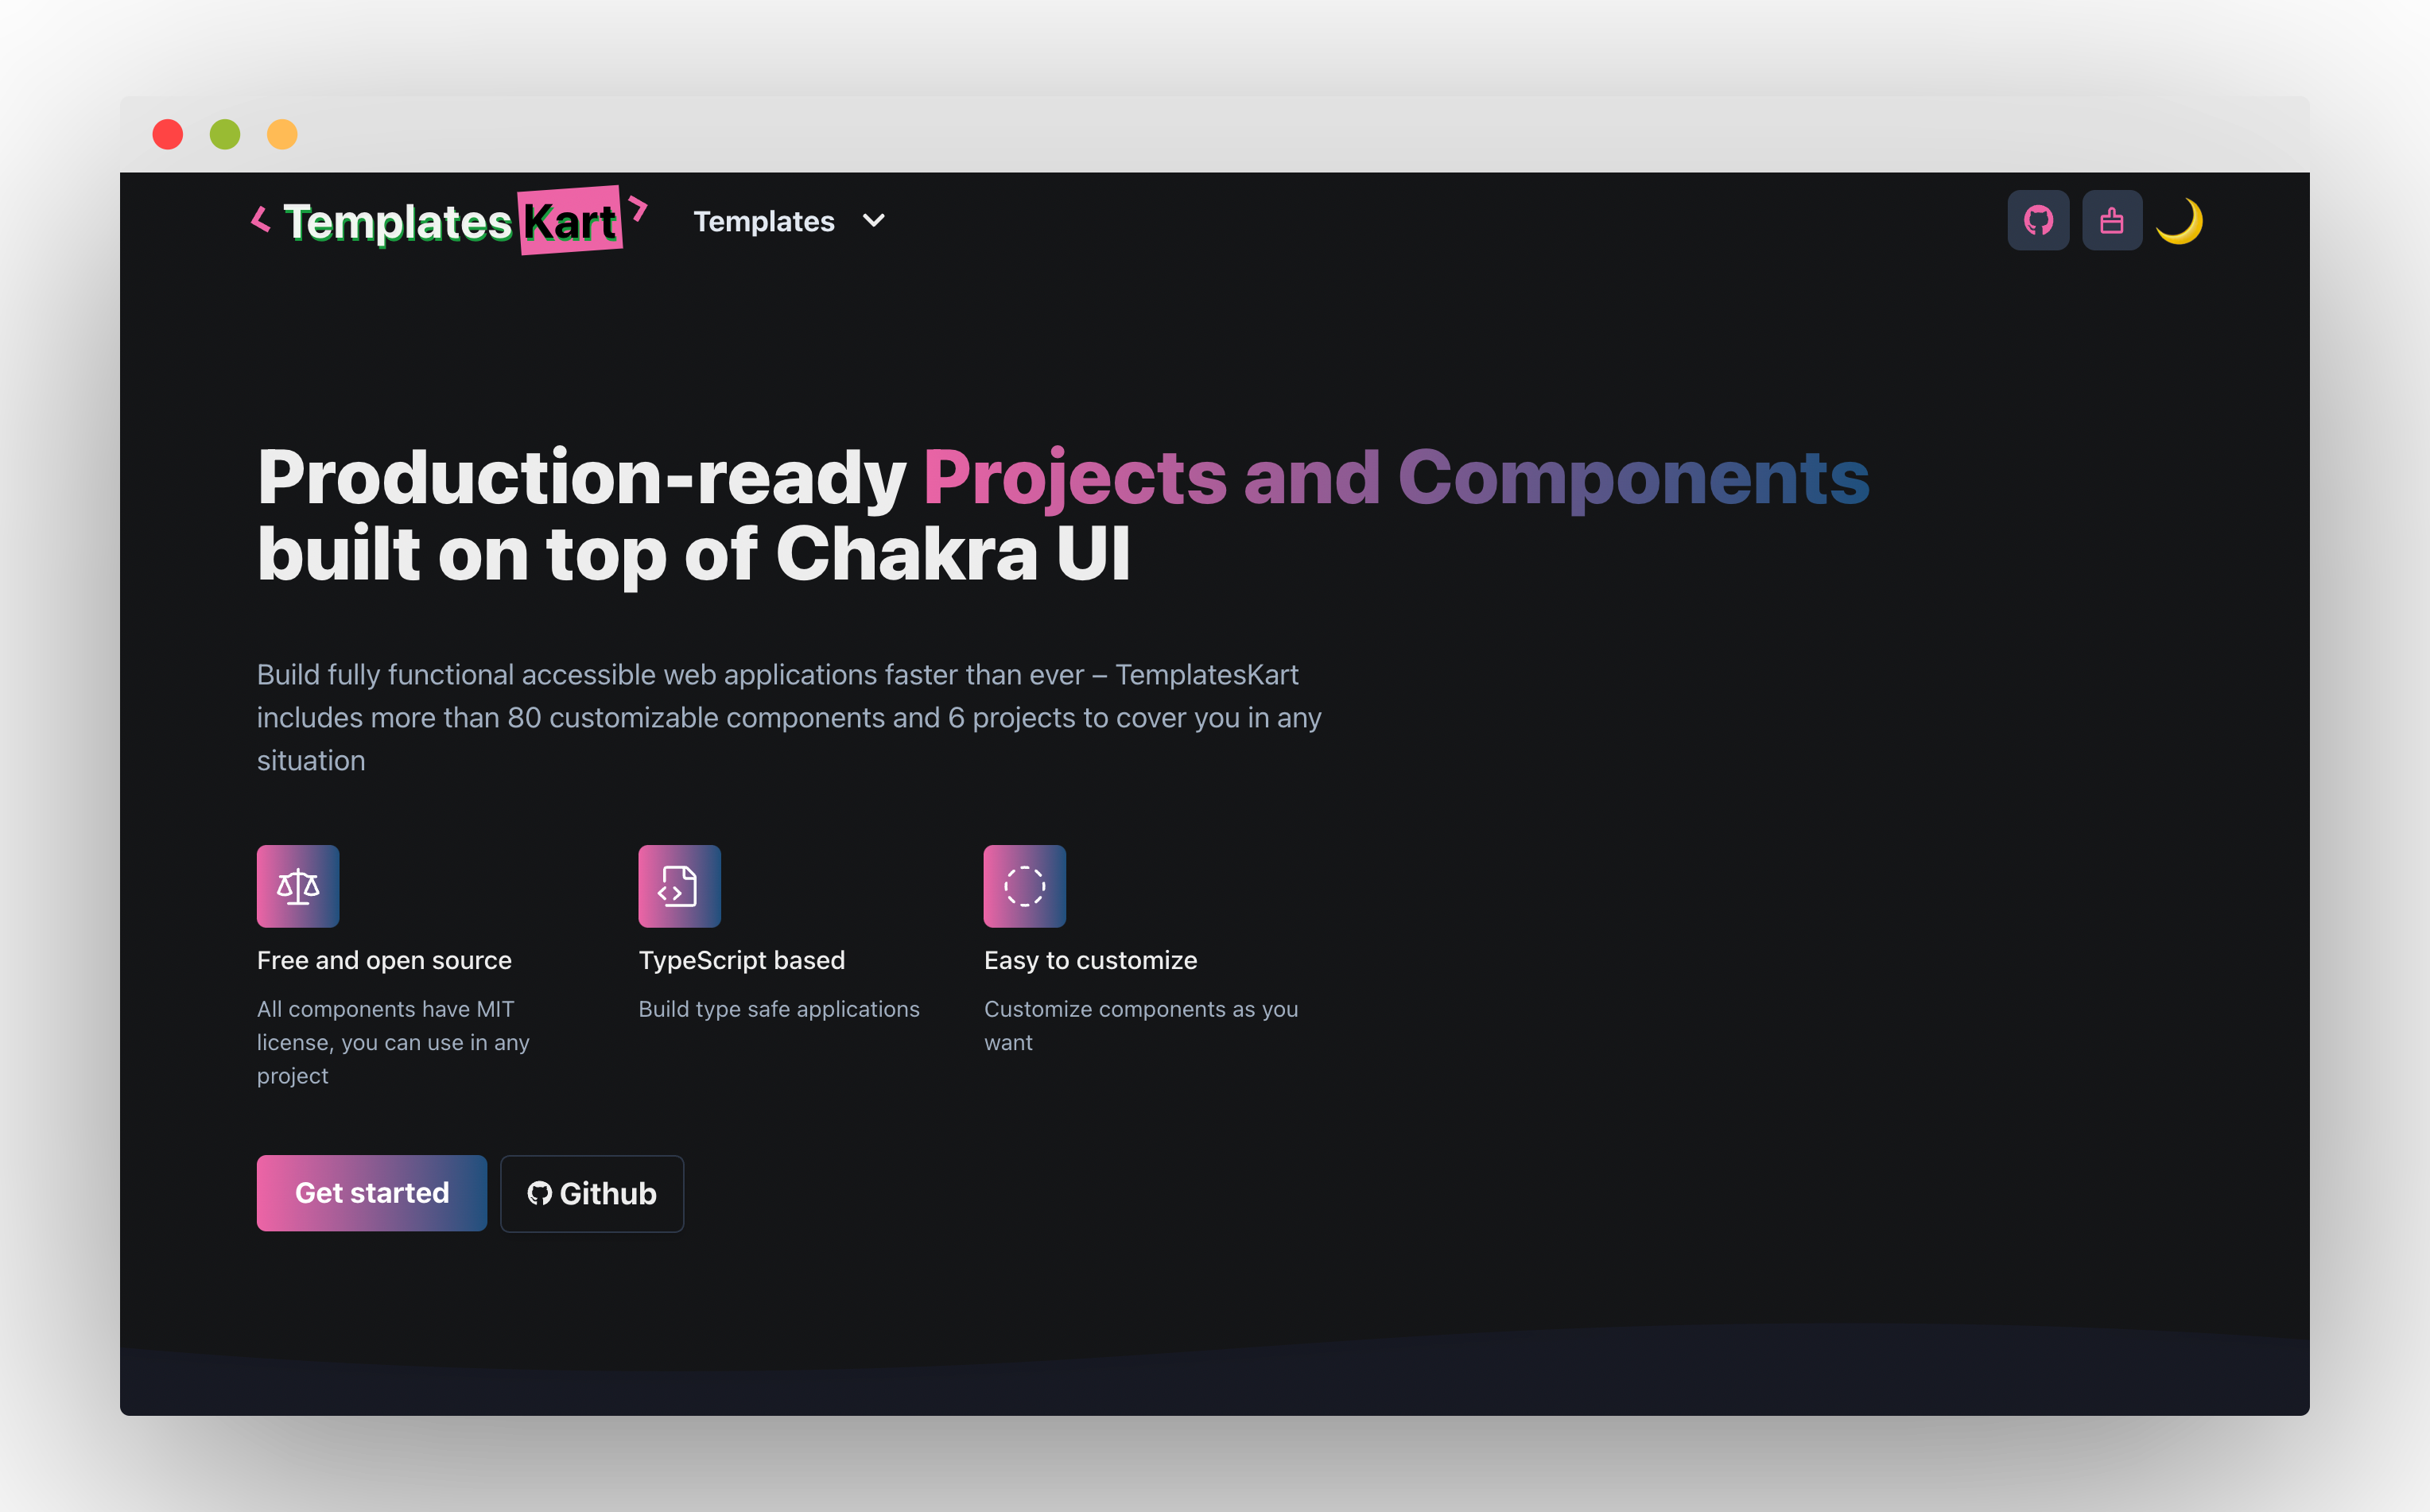The height and width of the screenshot is (1512, 2430).
Task: Open the Github outline button
Action: coord(592,1194)
